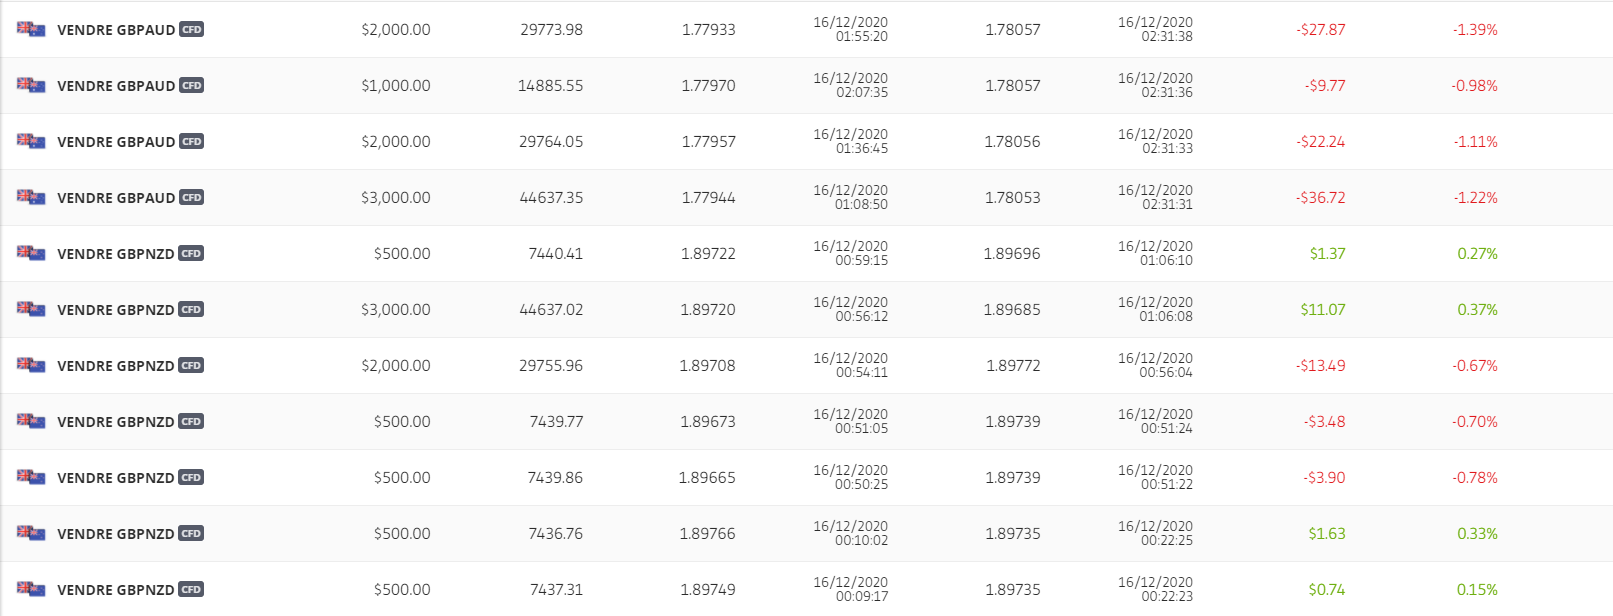
Task: Click the 0.33% gain percentage
Action: [x=1477, y=534]
